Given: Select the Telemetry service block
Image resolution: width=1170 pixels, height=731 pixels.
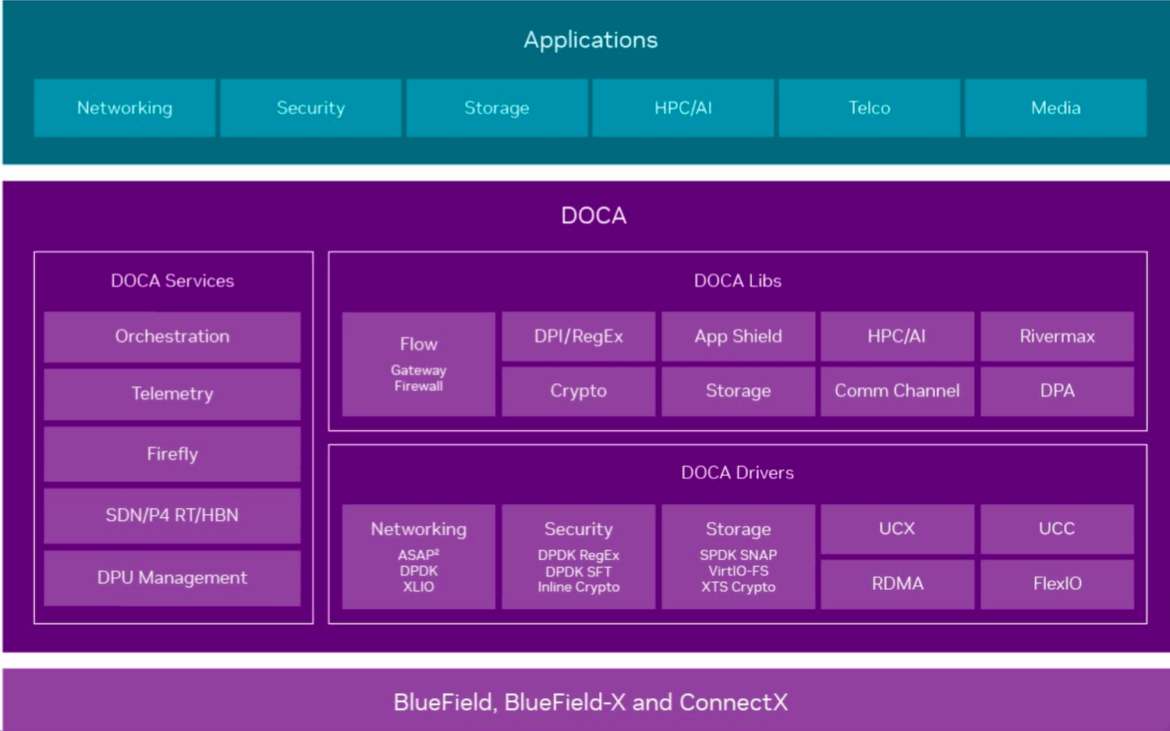Looking at the screenshot, I should [172, 395].
